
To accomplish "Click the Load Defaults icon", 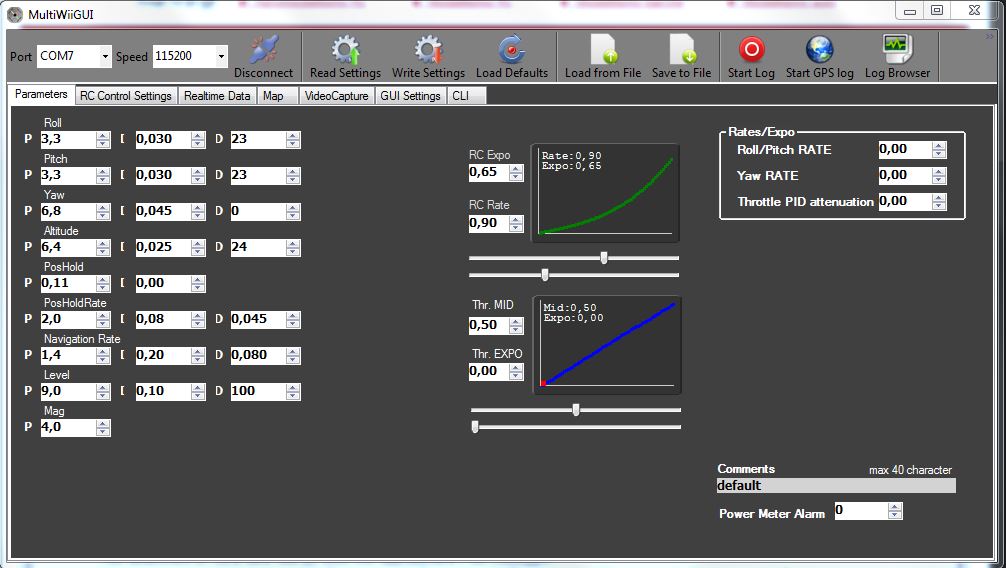I will [x=511, y=49].
